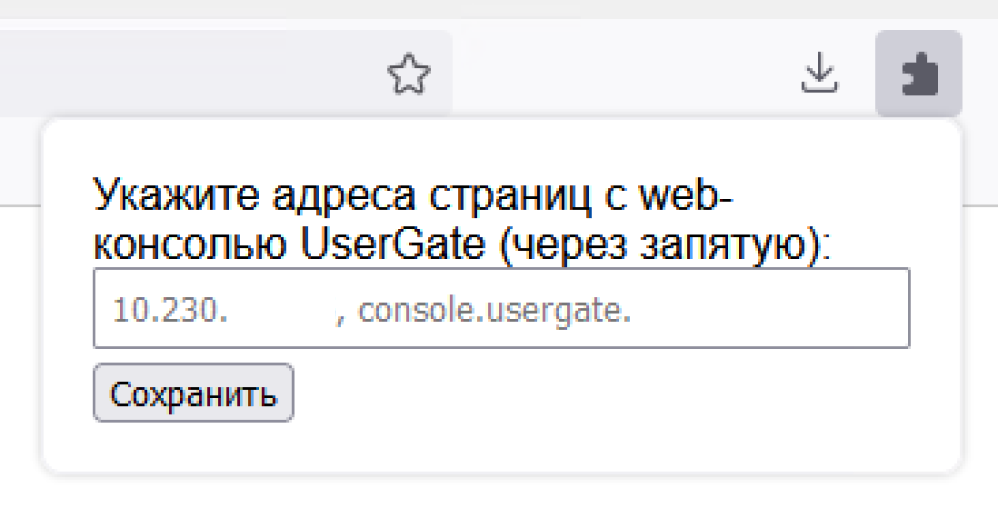
Task: Close the popup via highlighted extensions button
Action: (x=918, y=74)
